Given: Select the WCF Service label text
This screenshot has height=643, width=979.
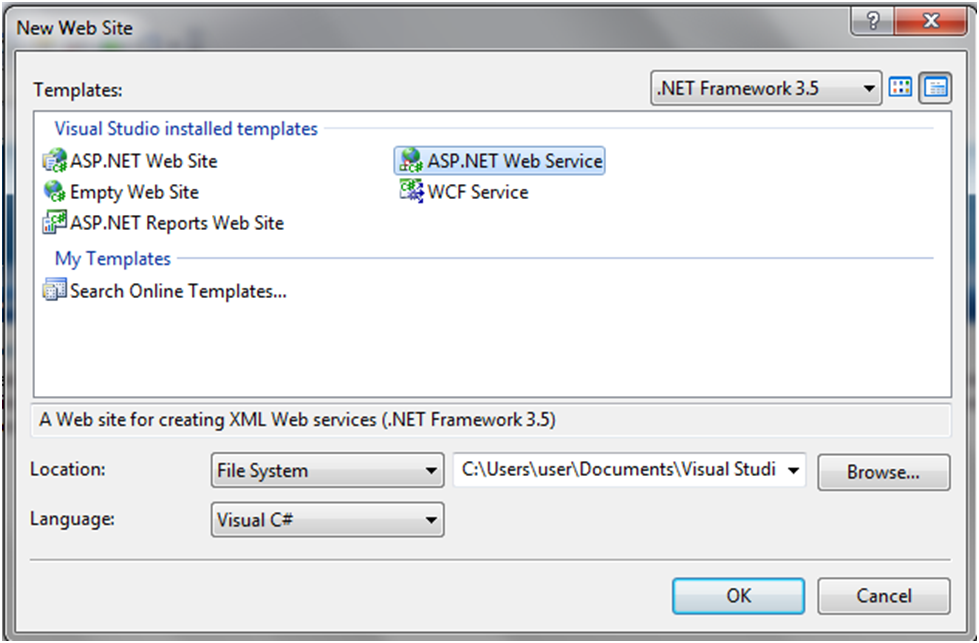Looking at the screenshot, I should [478, 192].
